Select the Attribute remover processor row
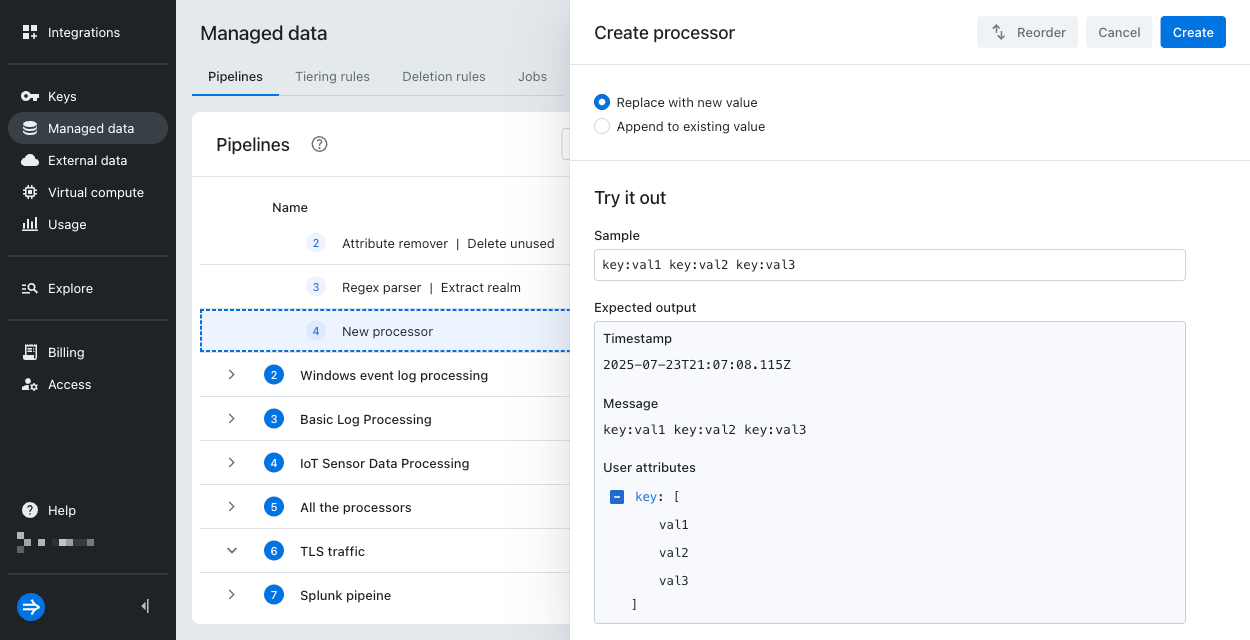1250x640 pixels. coord(385,243)
